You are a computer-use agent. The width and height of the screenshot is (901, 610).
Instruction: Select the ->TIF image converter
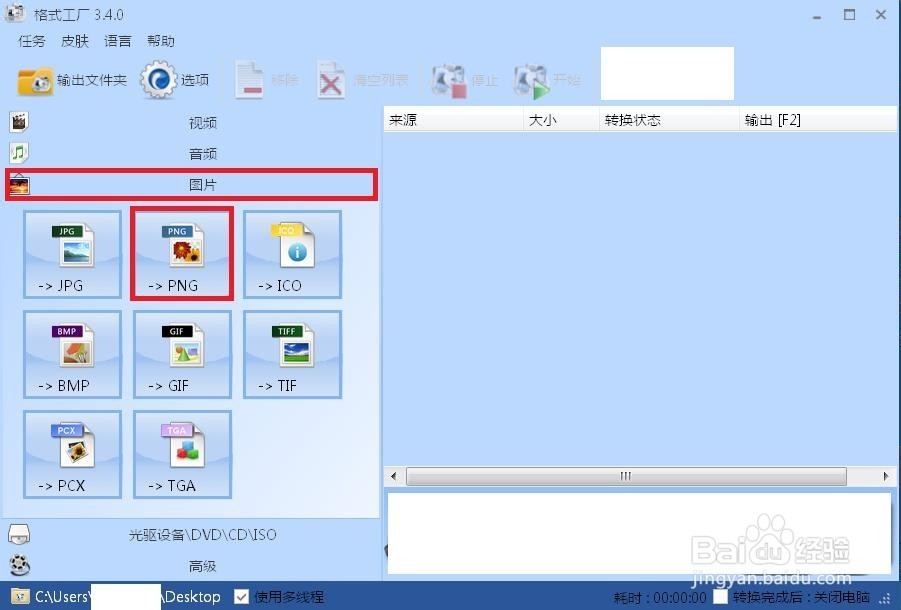coord(291,354)
